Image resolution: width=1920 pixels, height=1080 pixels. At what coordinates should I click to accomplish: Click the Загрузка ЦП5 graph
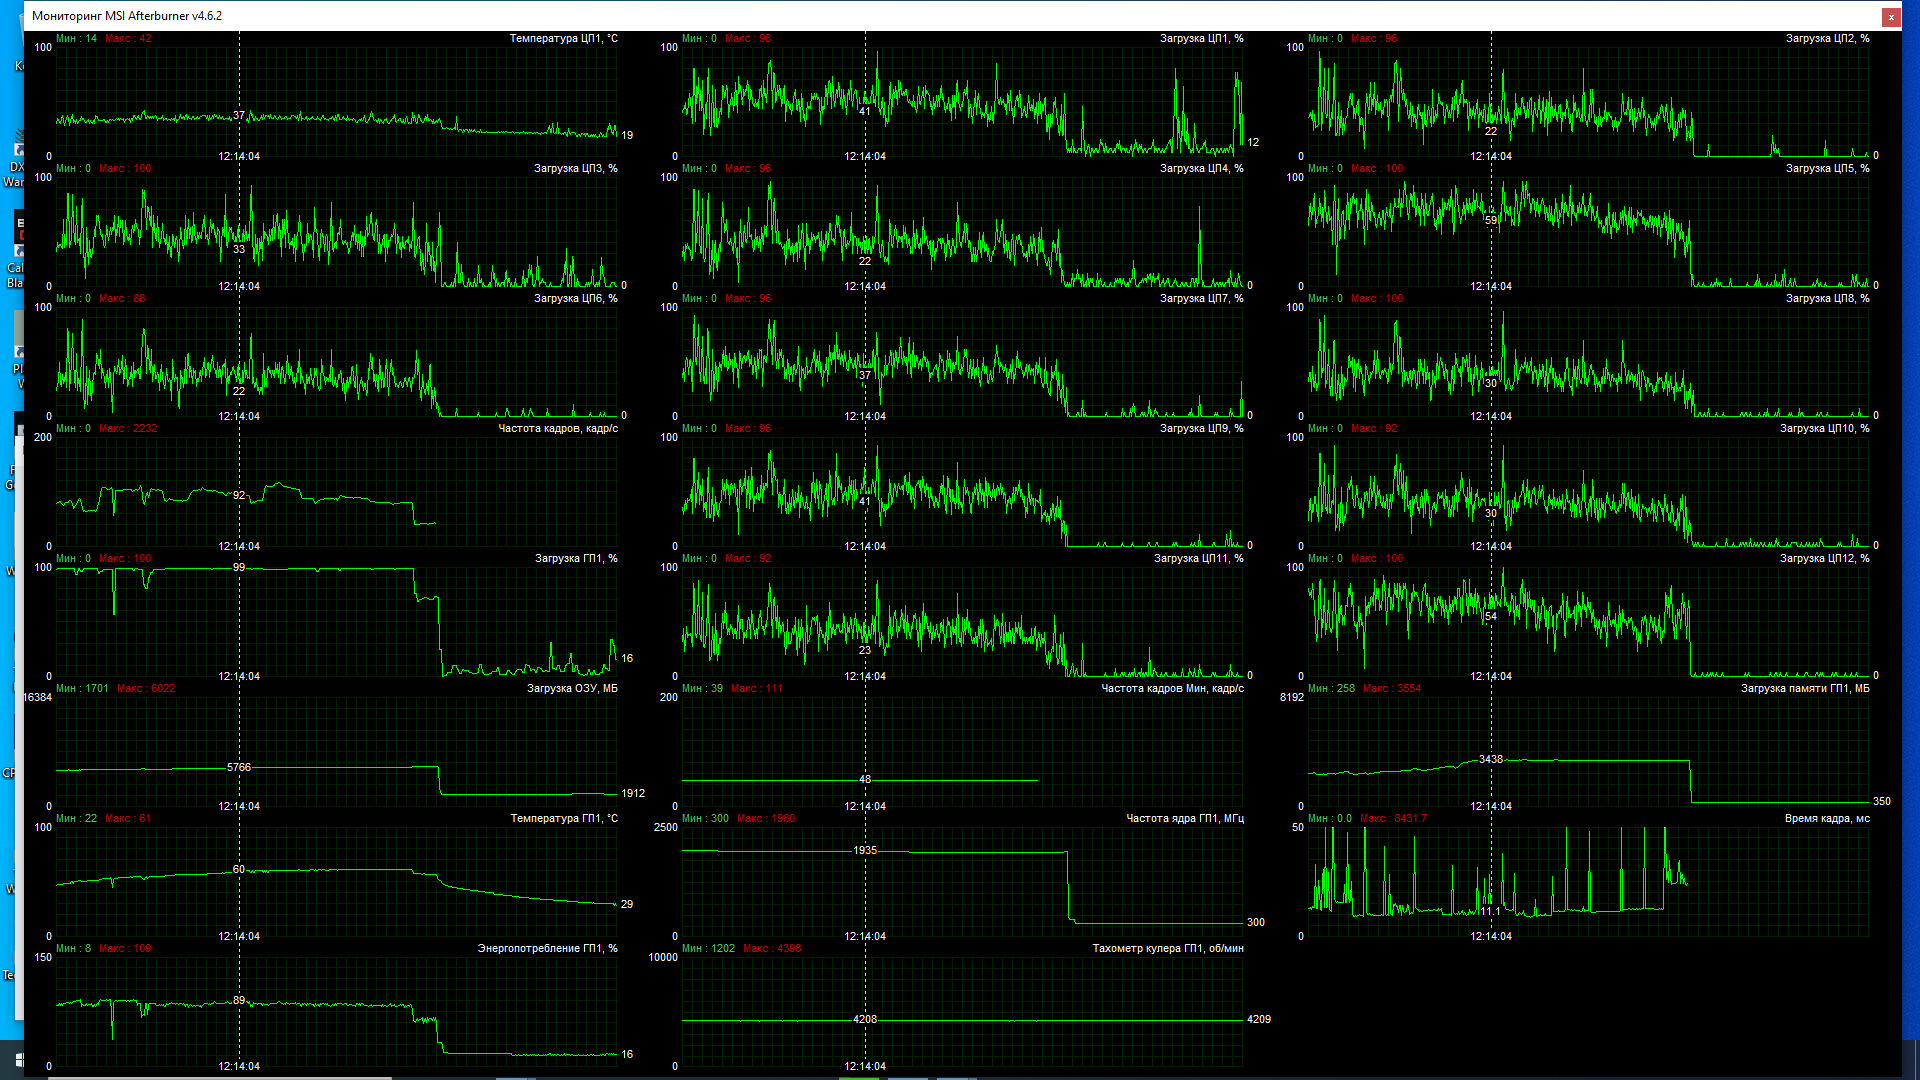coord(1588,230)
